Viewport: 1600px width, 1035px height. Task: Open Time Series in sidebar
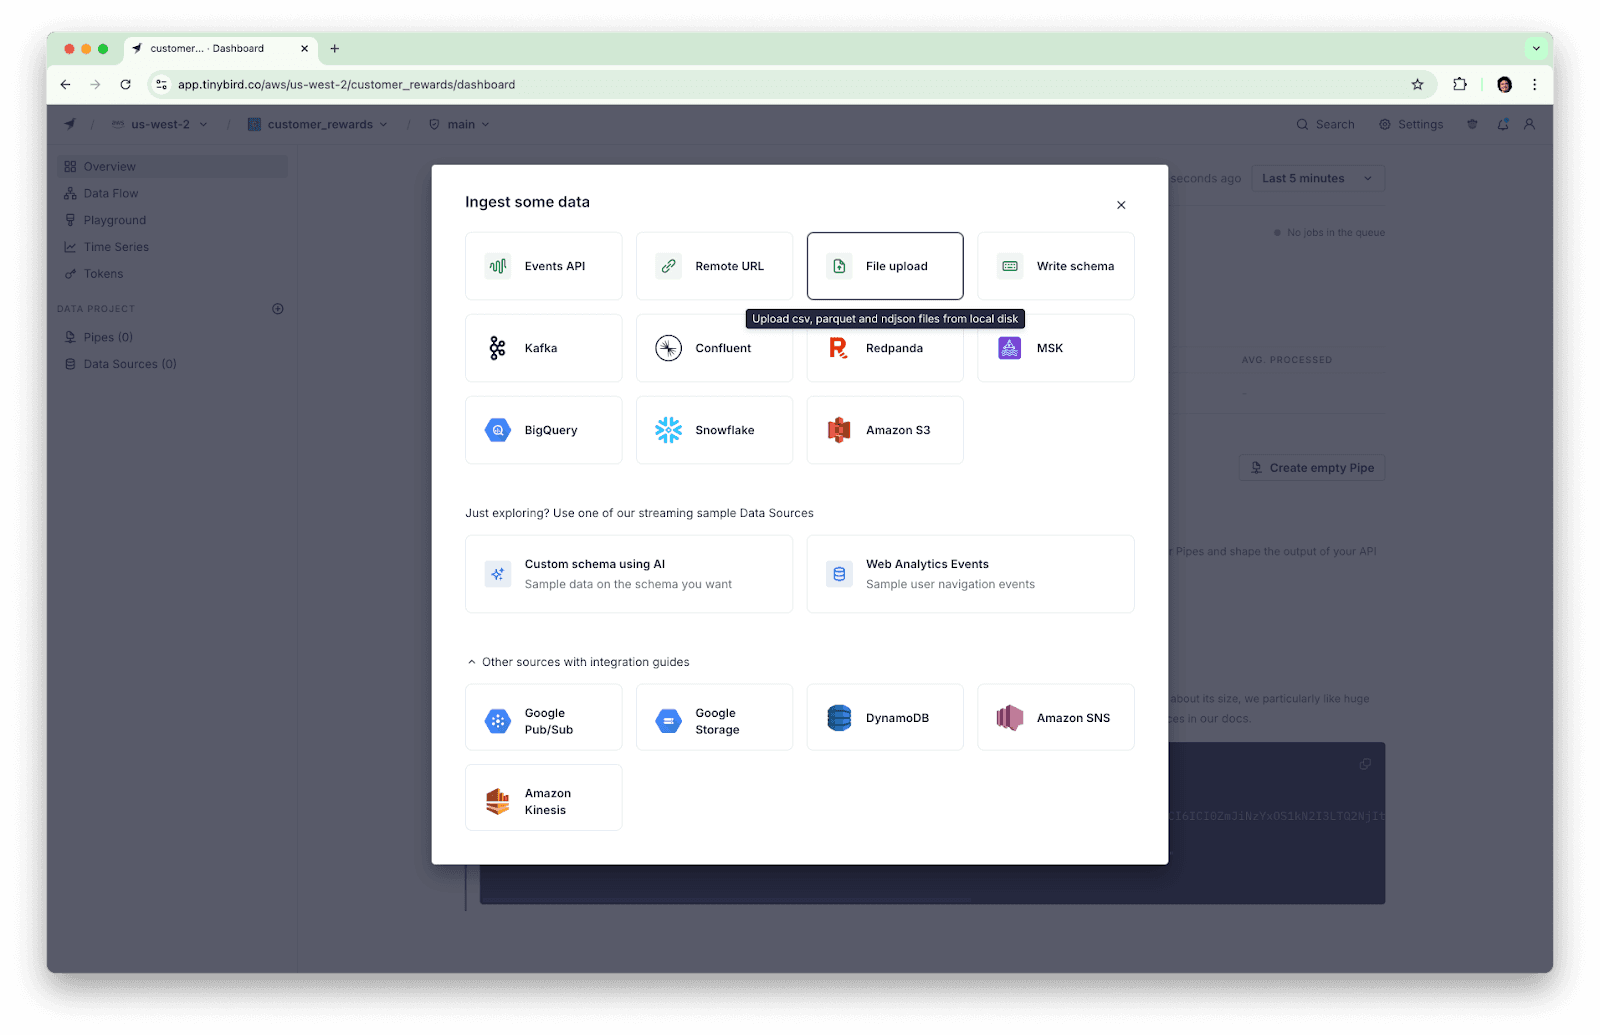tap(172, 247)
